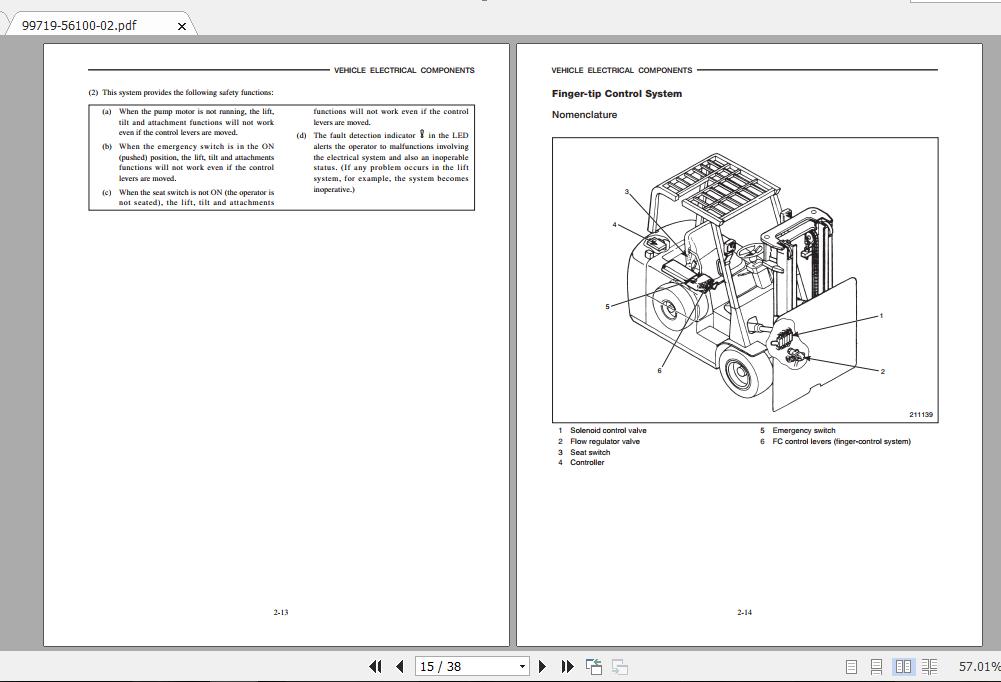This screenshot has height=682, width=1001.
Task: Close the 99719-56100-02.pdf document tab
Action: (181, 26)
